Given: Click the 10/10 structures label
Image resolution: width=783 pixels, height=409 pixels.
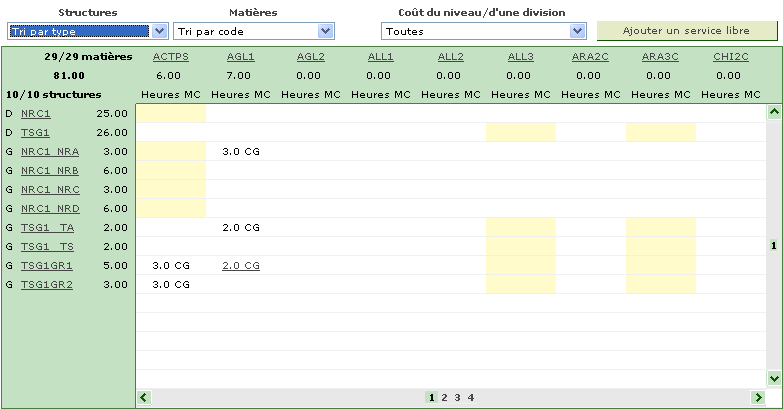Looking at the screenshot, I should 53,94.
